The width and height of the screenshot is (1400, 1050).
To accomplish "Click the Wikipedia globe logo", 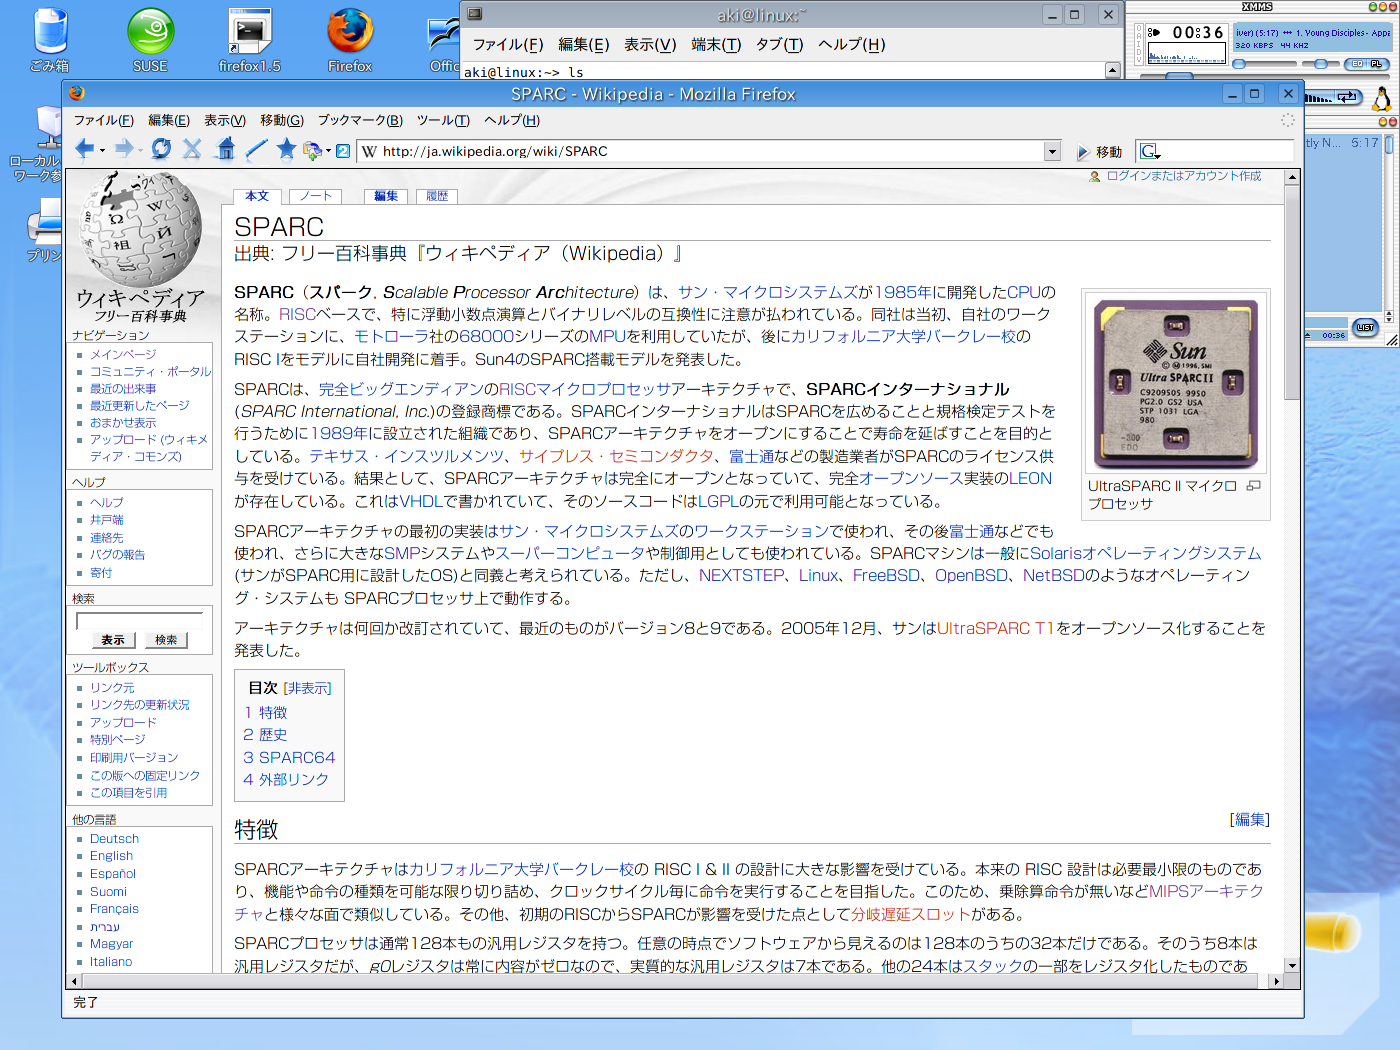I will click(x=140, y=230).
